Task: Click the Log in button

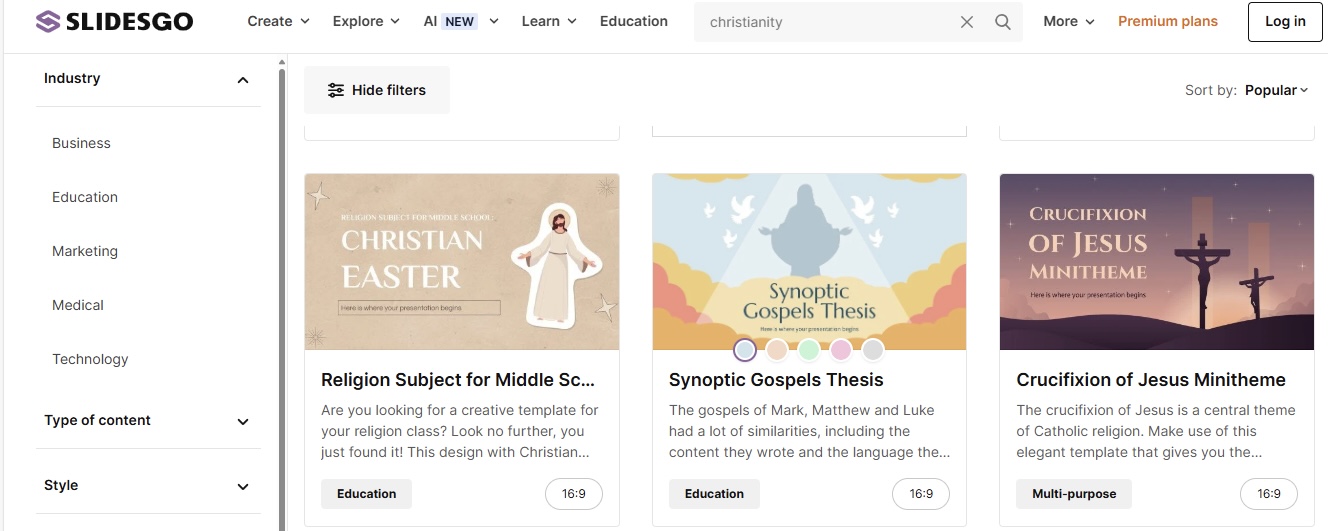Action: [1285, 22]
